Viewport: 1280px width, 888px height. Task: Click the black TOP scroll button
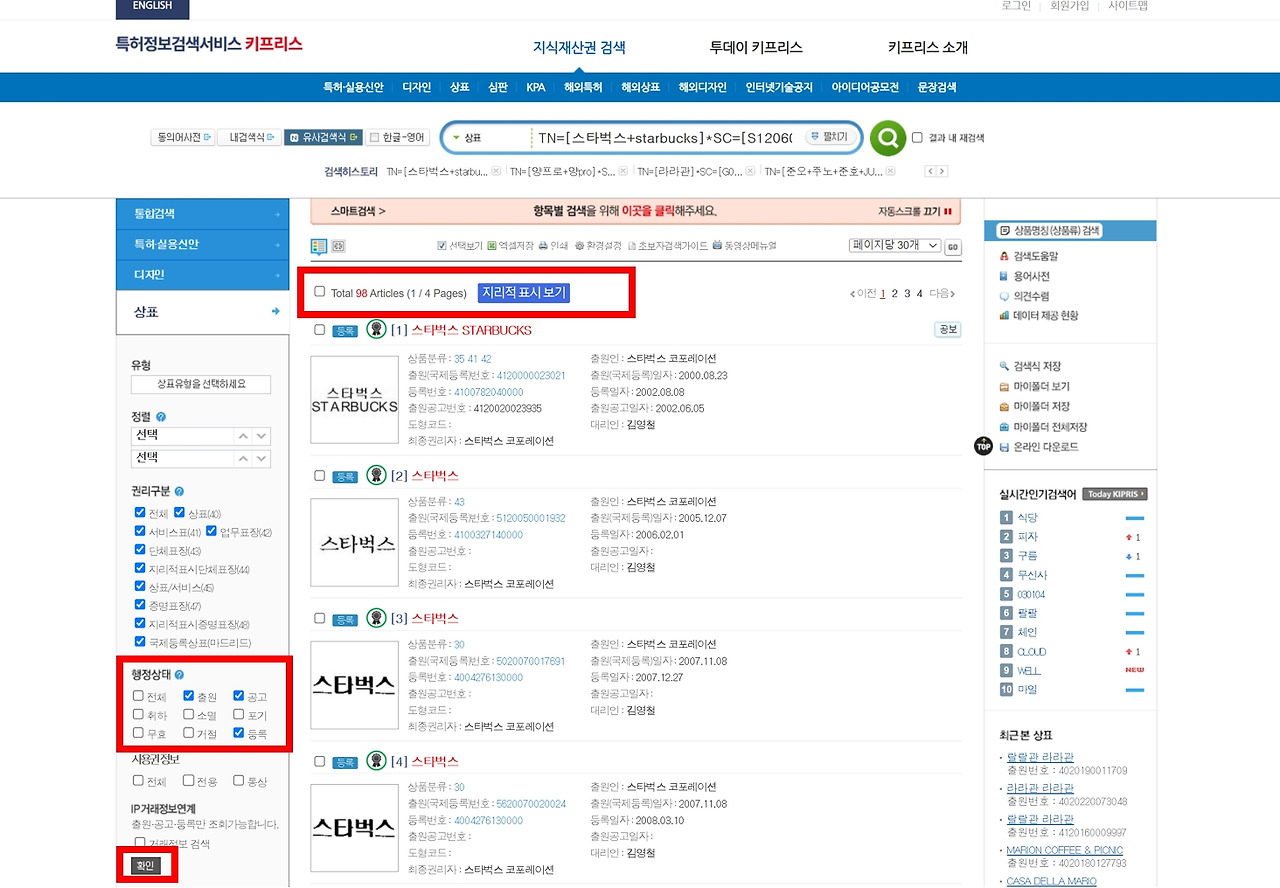coord(983,446)
